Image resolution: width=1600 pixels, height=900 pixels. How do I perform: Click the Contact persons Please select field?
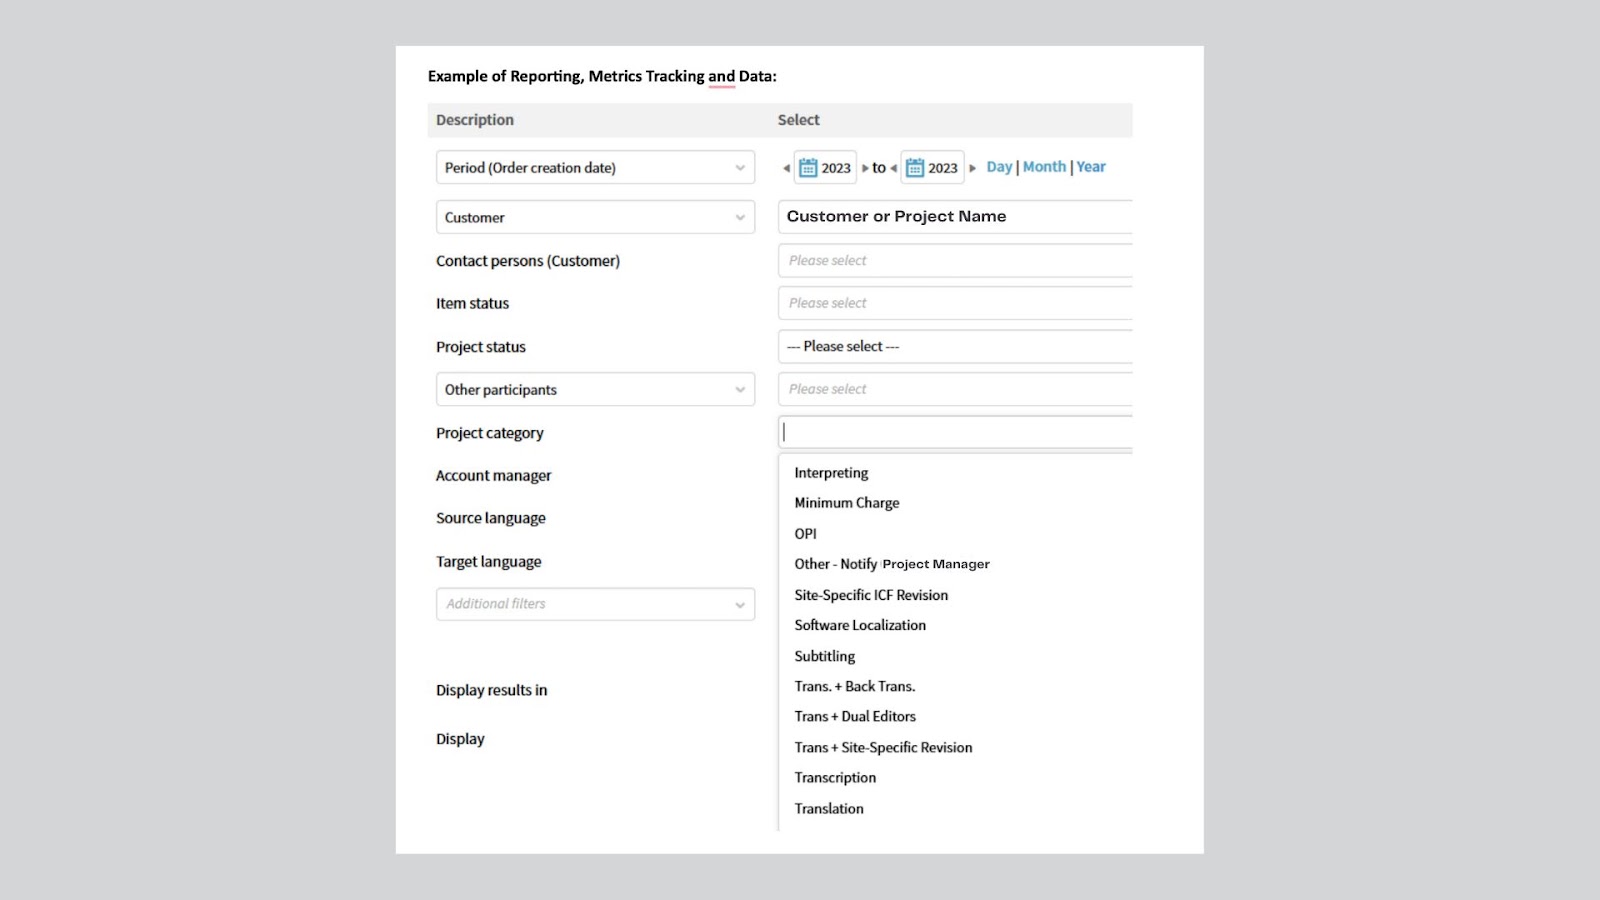pos(955,260)
